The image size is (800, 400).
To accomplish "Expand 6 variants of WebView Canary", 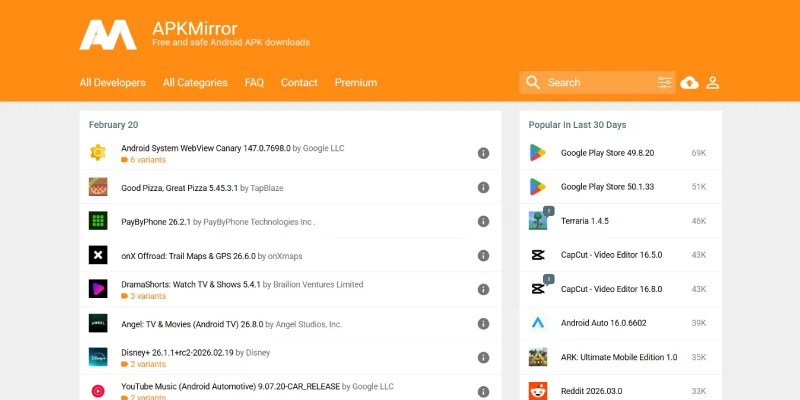I will tap(143, 160).
